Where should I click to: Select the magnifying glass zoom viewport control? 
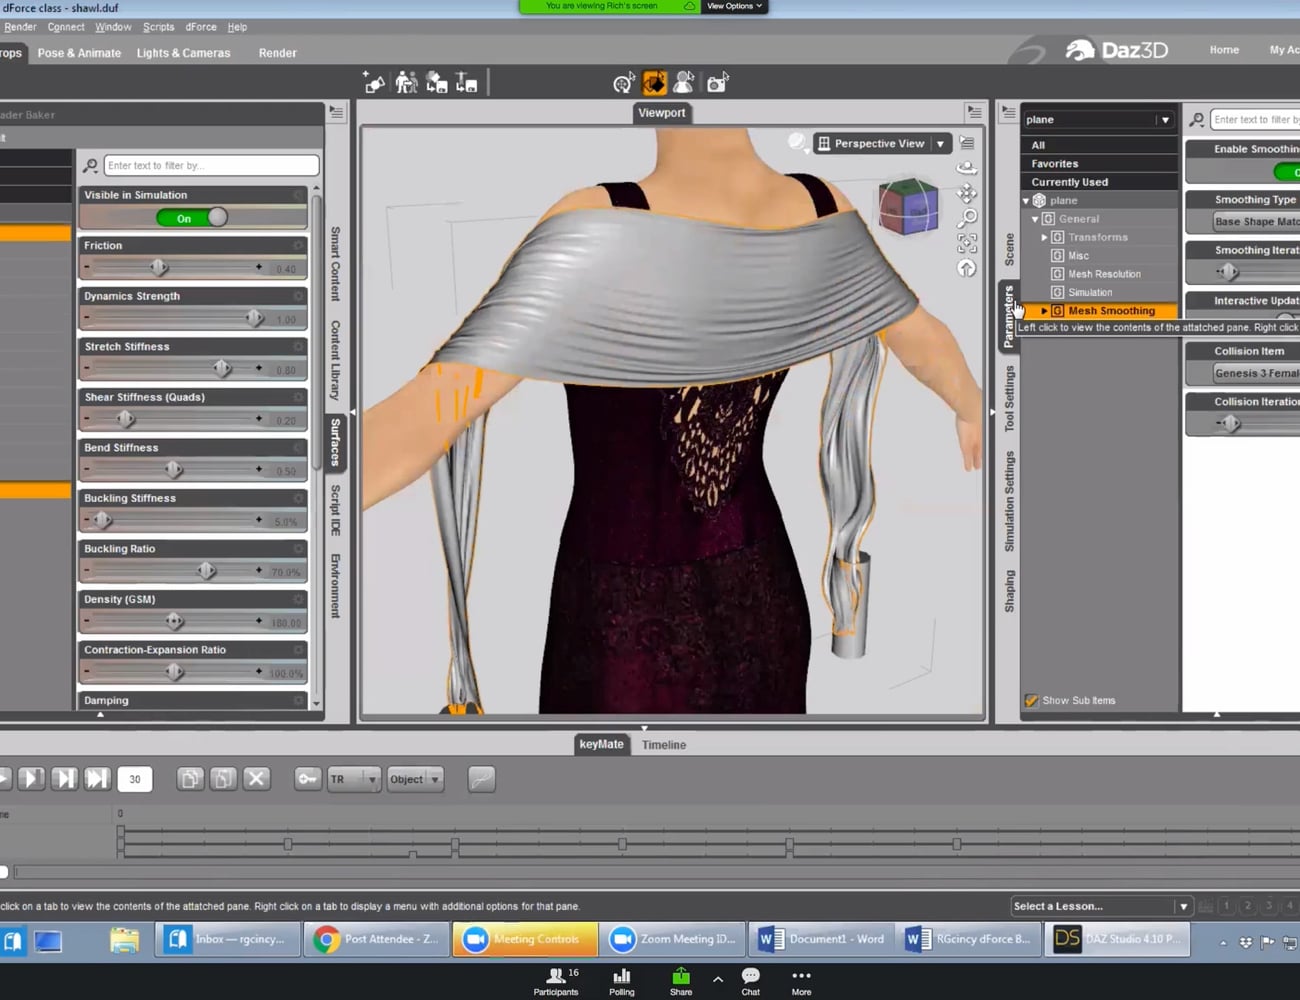point(967,217)
